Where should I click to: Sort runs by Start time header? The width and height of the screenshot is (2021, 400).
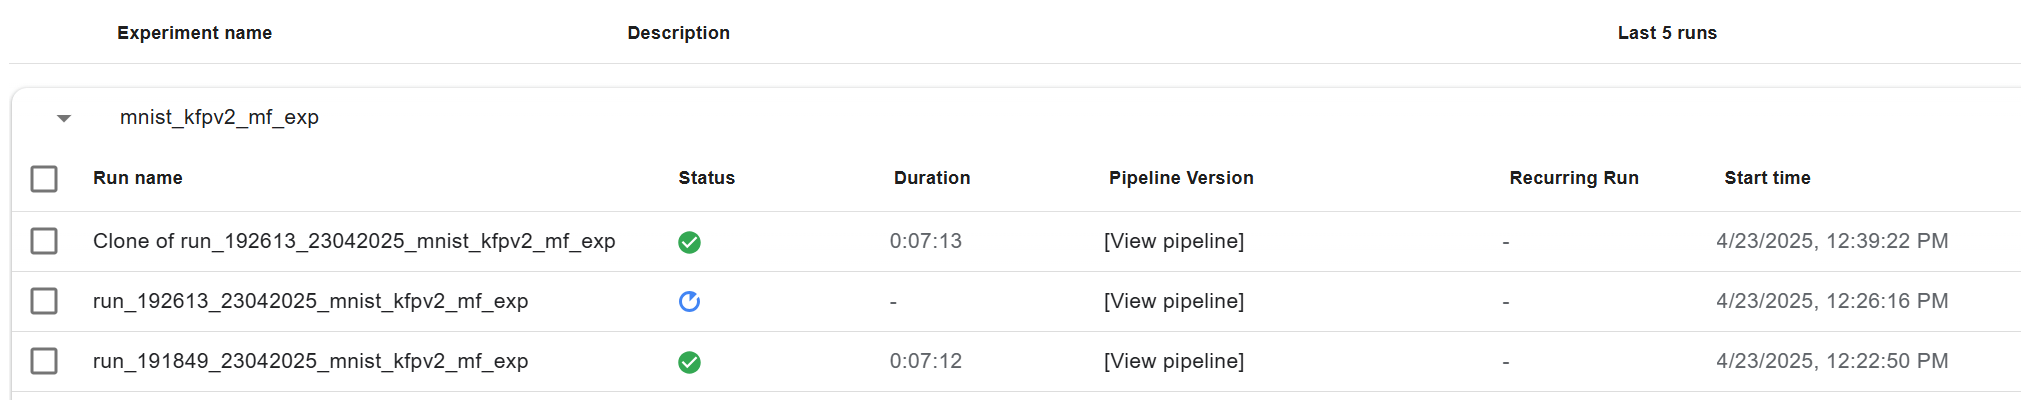pos(1767,178)
